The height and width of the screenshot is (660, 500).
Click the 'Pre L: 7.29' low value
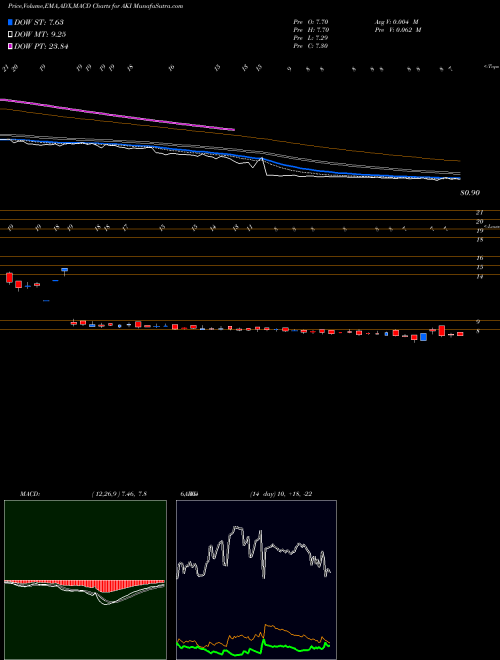311,38
